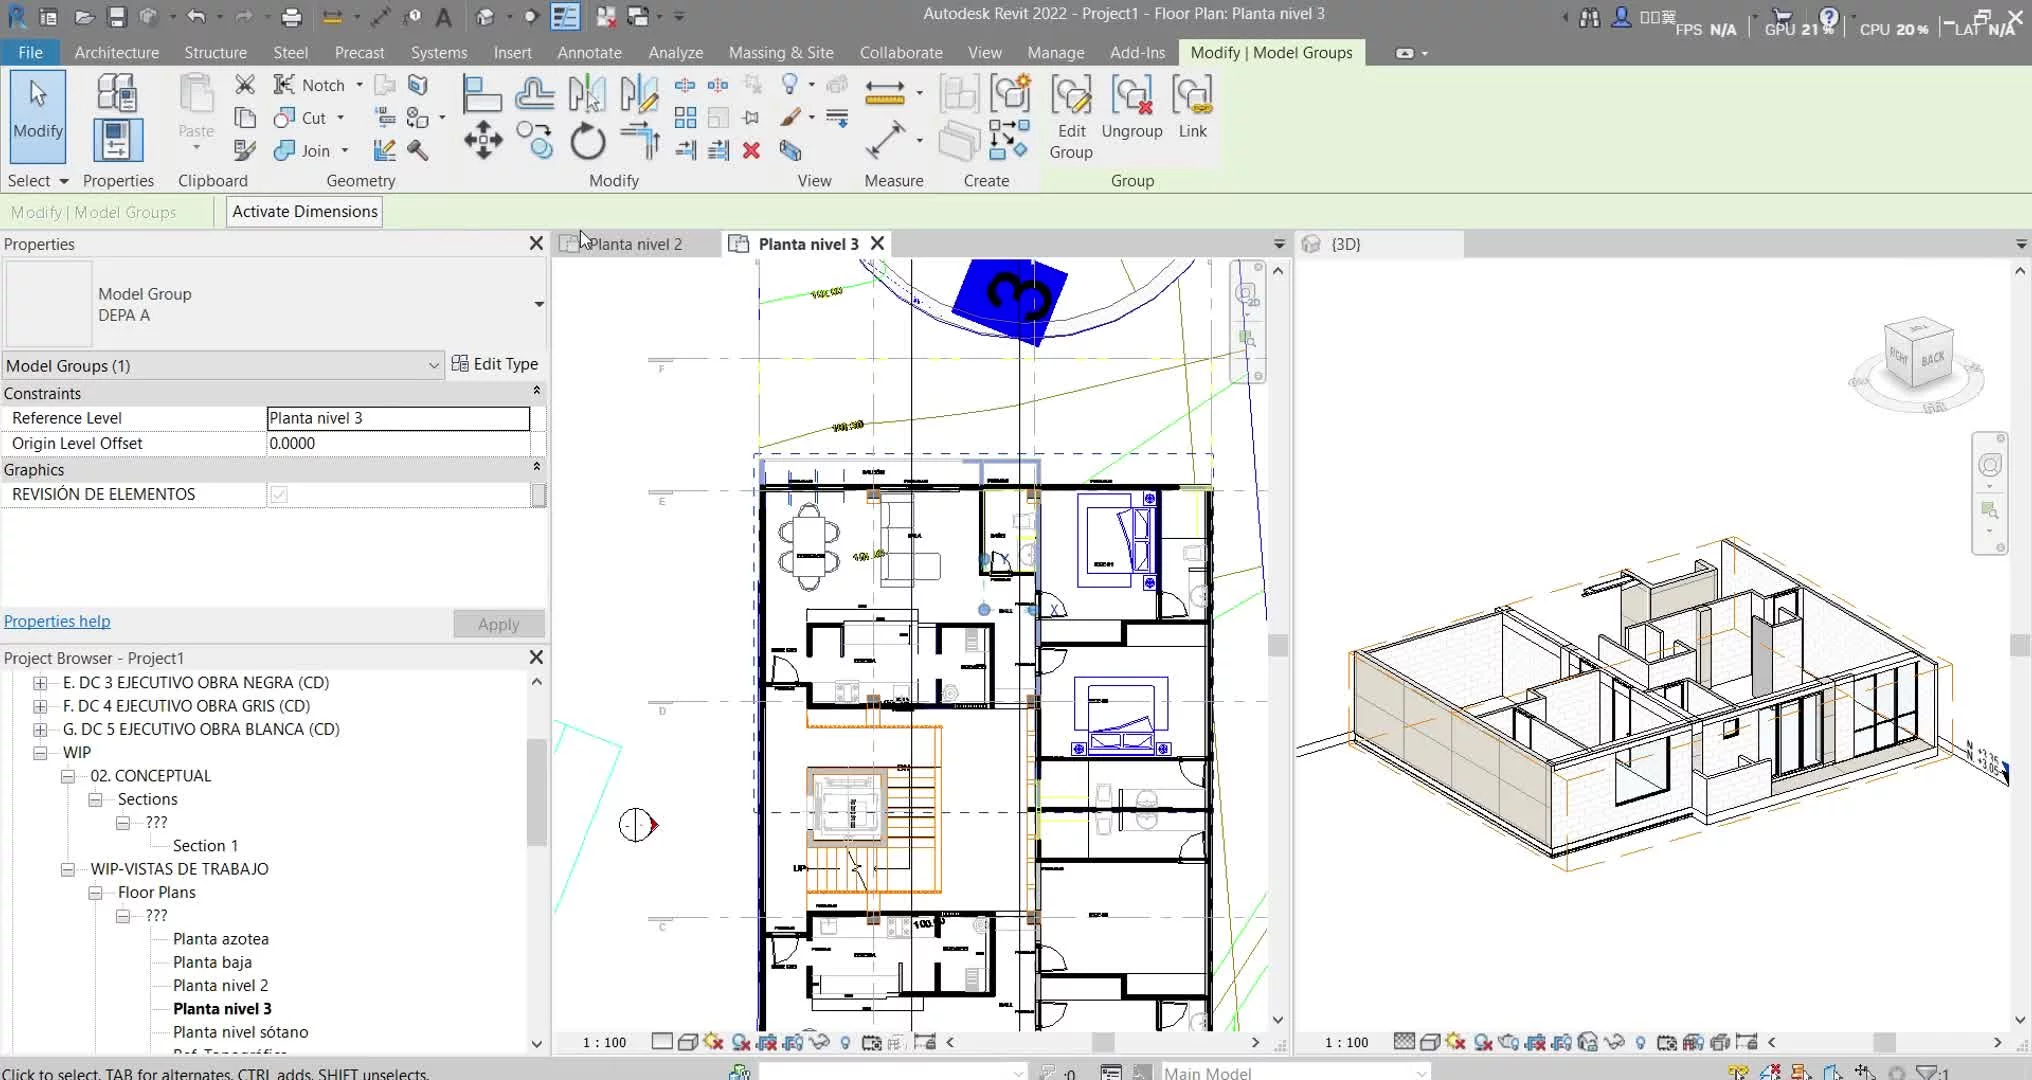Image resolution: width=2032 pixels, height=1080 pixels.
Task: Expand E. DC 3 EJECUTIVO OBRA NEGRA node
Action: point(40,683)
